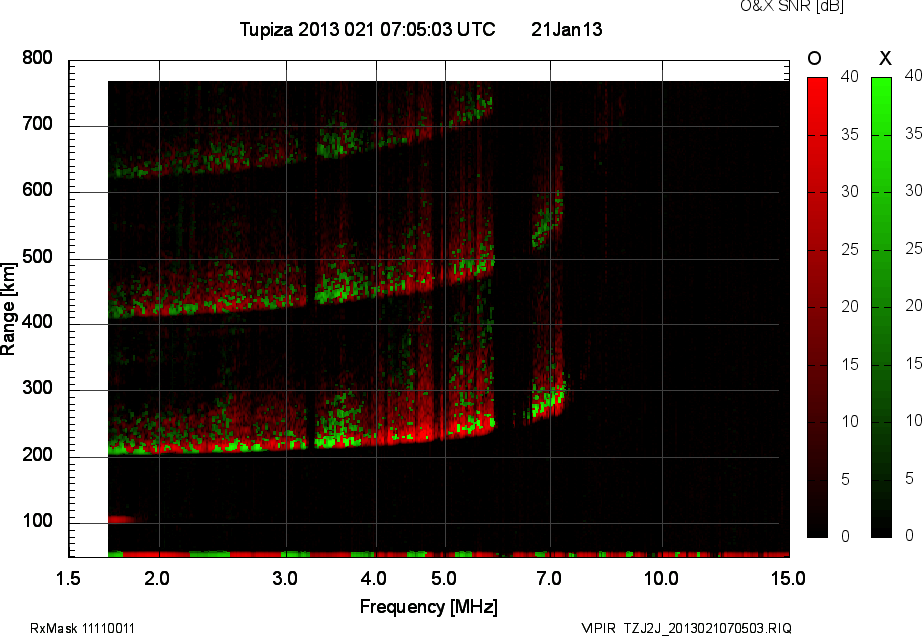Image resolution: width=922 pixels, height=636 pixels.
Task: Click the red E-layer echo near 100 km
Action: (x=122, y=520)
